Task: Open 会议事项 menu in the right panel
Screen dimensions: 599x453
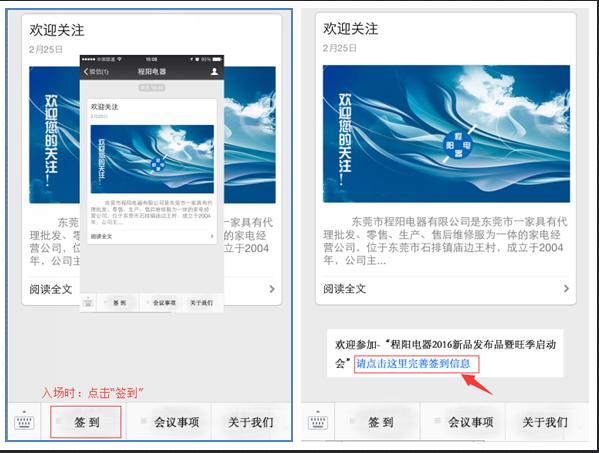Action: (x=470, y=422)
